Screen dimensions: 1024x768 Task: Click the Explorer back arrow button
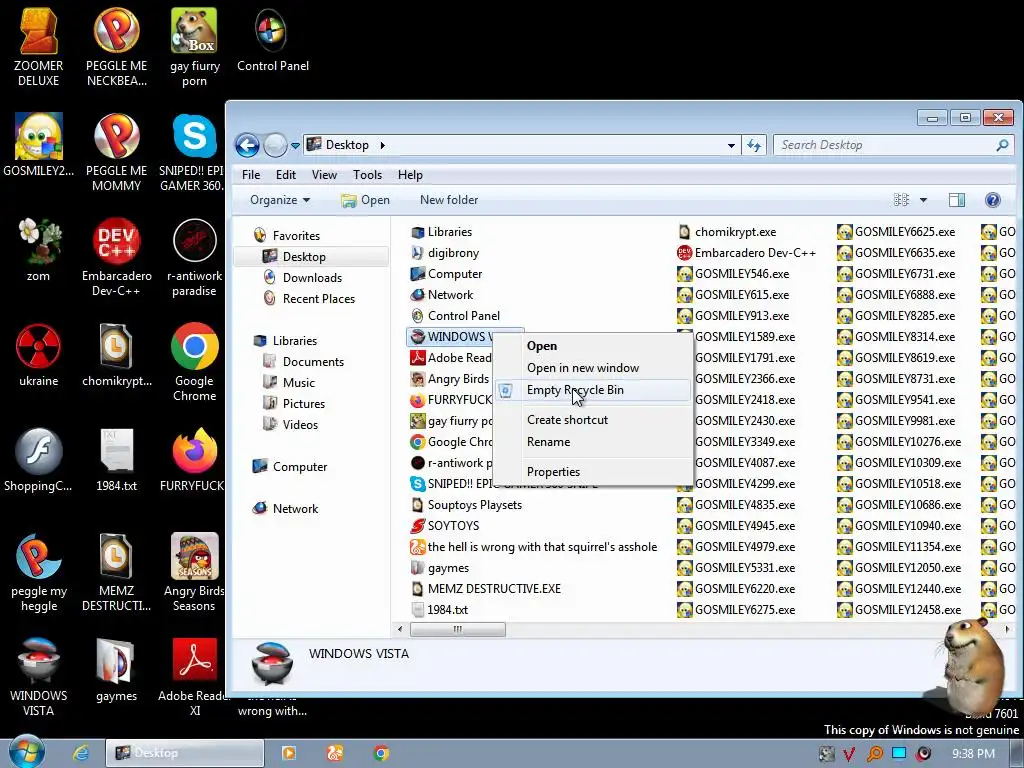pyautogui.click(x=248, y=145)
